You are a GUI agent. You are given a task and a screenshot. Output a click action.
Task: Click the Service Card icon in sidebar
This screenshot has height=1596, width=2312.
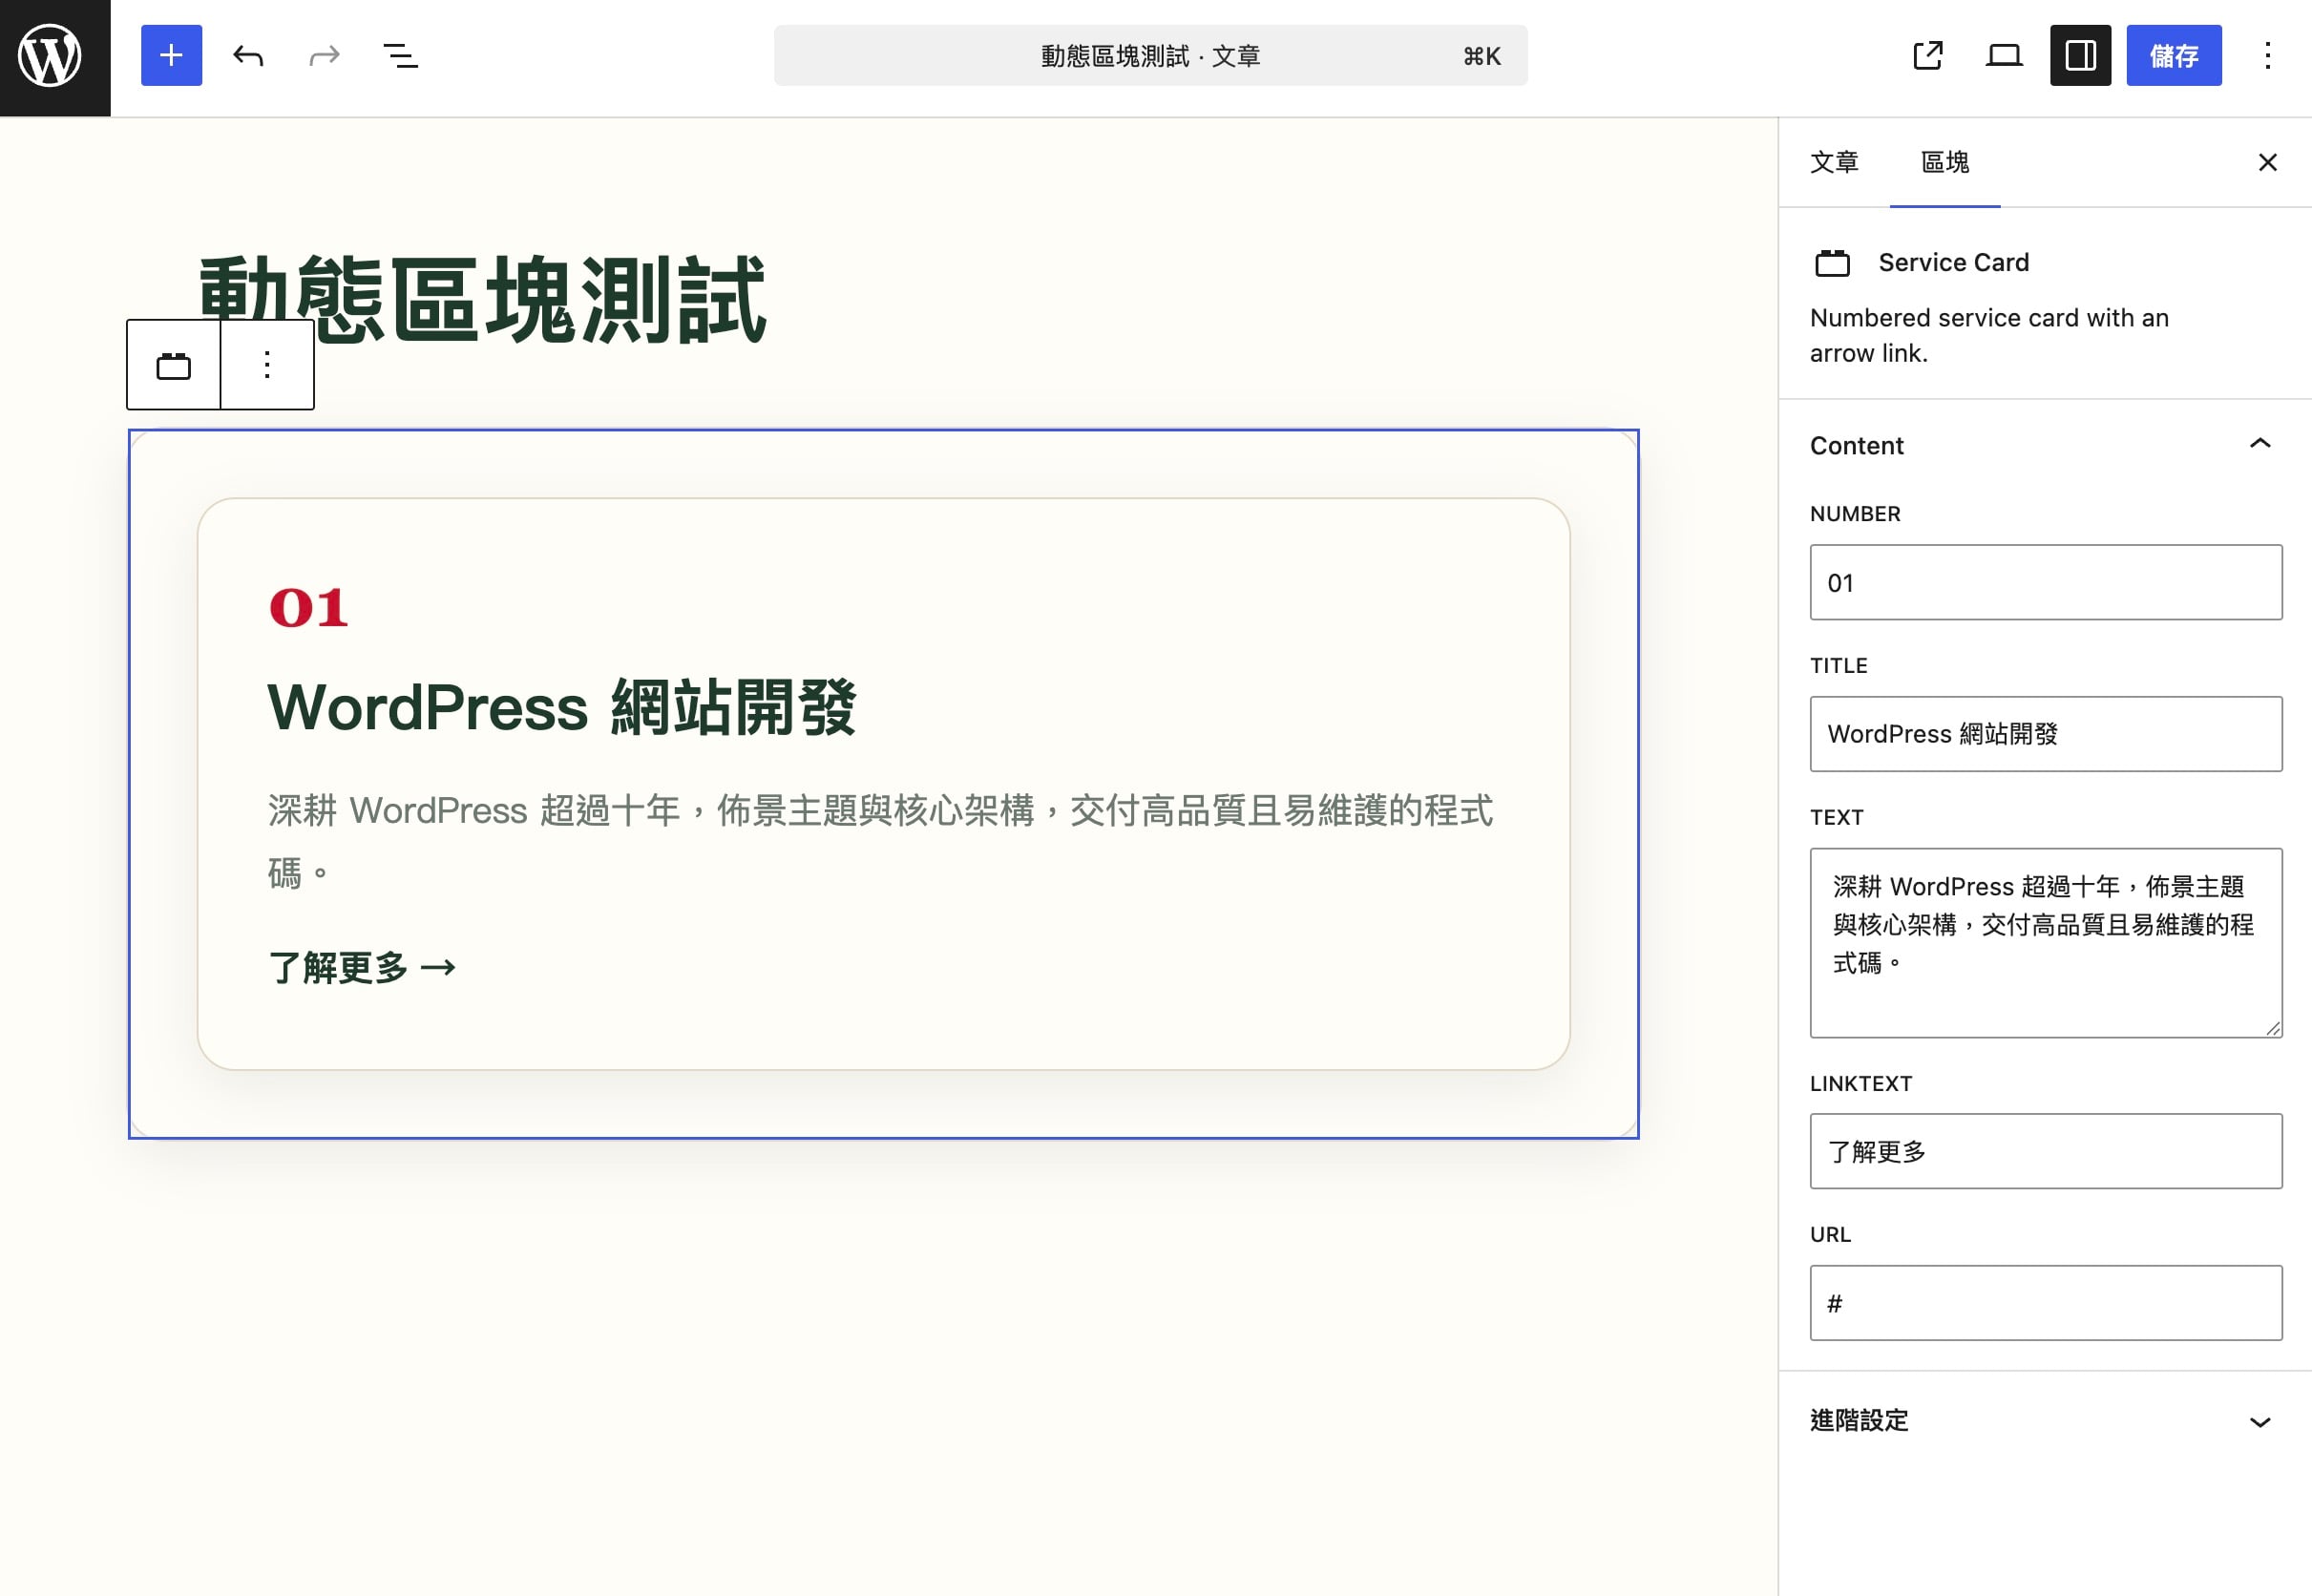click(x=1832, y=263)
